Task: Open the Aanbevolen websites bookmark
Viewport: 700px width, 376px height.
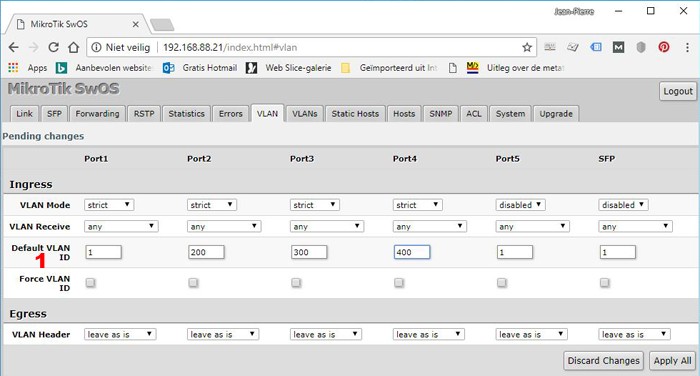Action: (x=104, y=68)
